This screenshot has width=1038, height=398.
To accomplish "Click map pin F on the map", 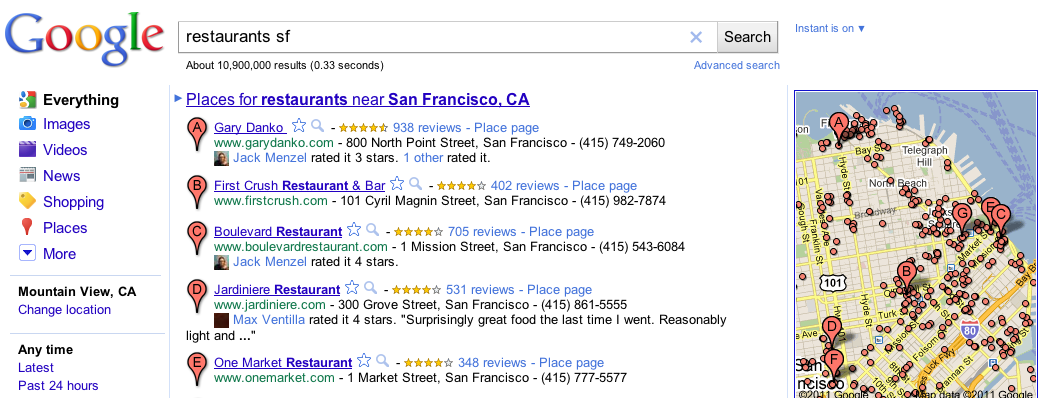I will (x=834, y=366).
